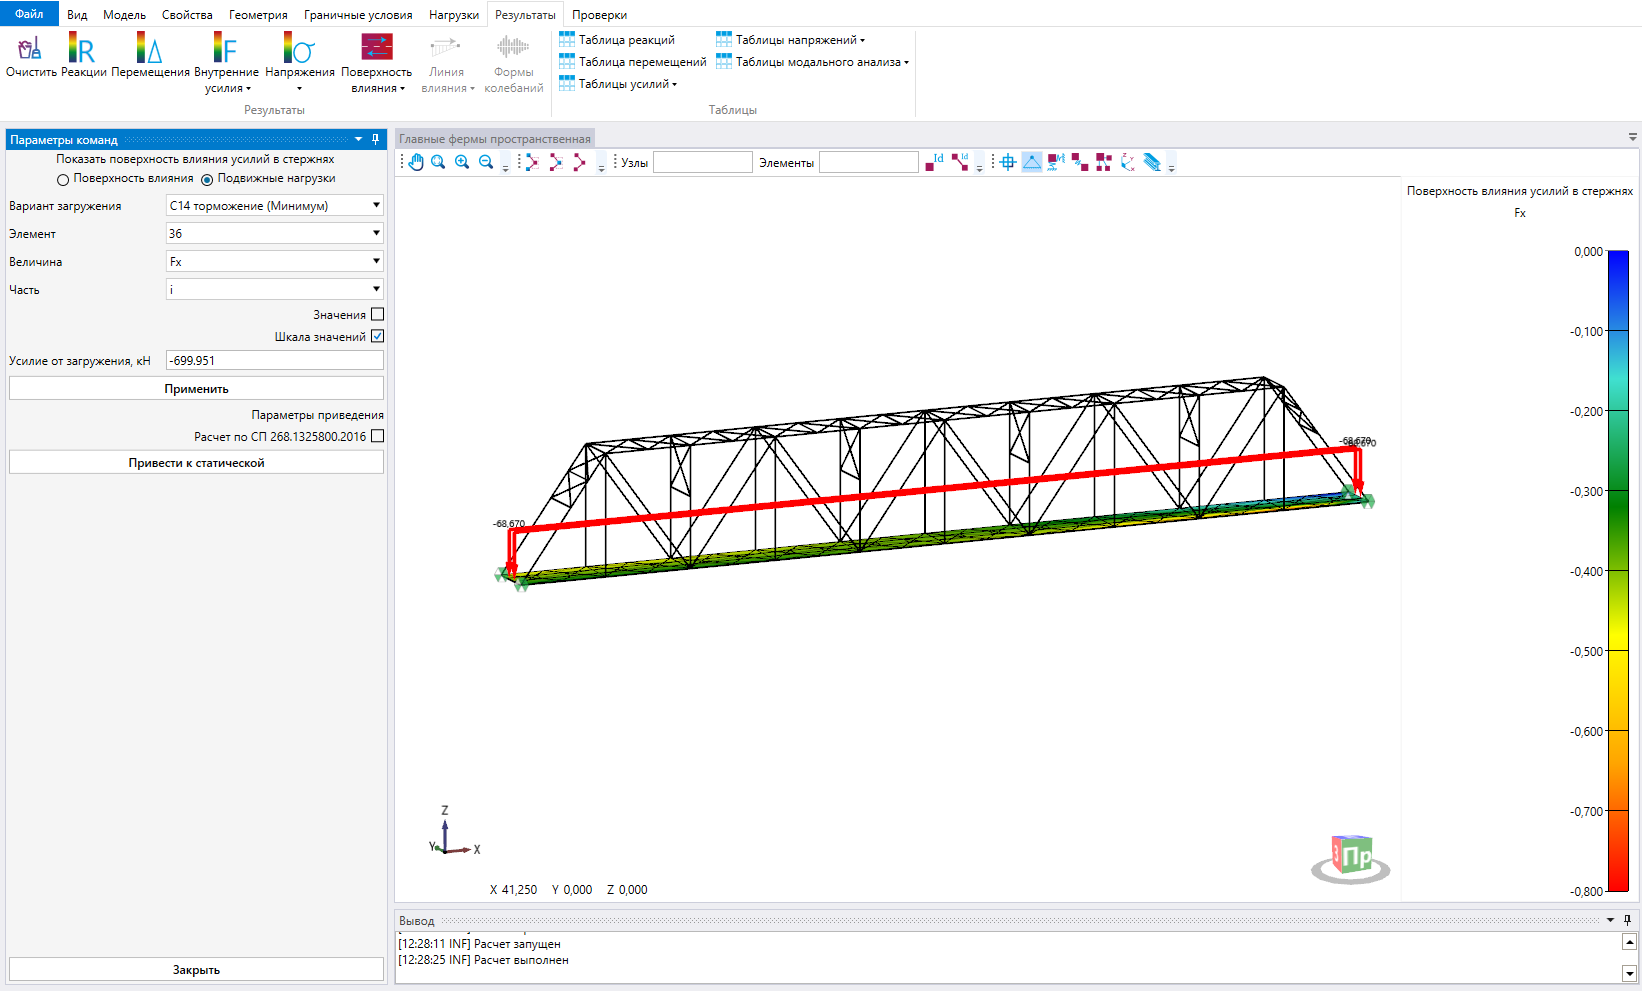Viewport: 1642px width, 991px height.
Task: Click the zoom out magnifier
Action: coord(486,162)
